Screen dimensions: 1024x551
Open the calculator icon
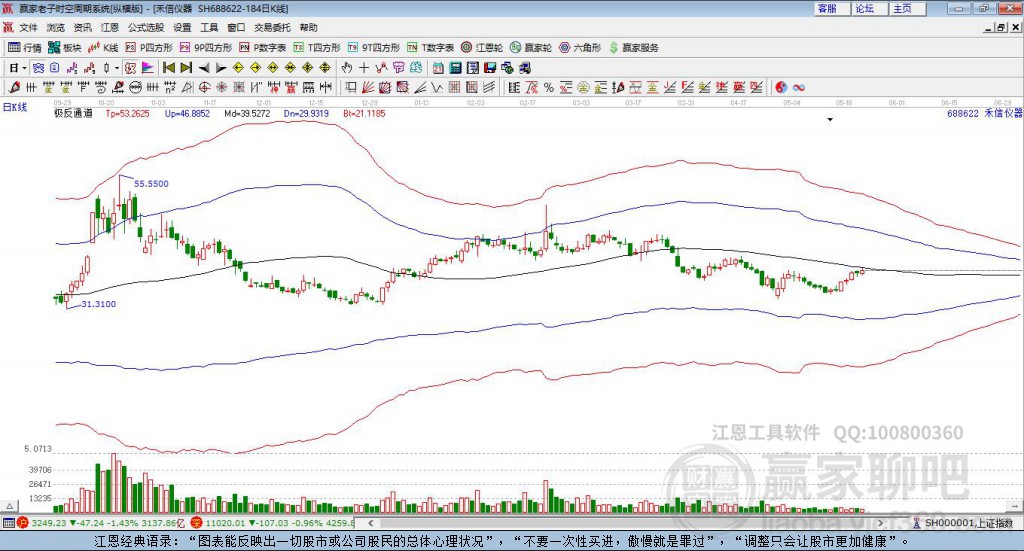pyautogui.click(x=455, y=68)
